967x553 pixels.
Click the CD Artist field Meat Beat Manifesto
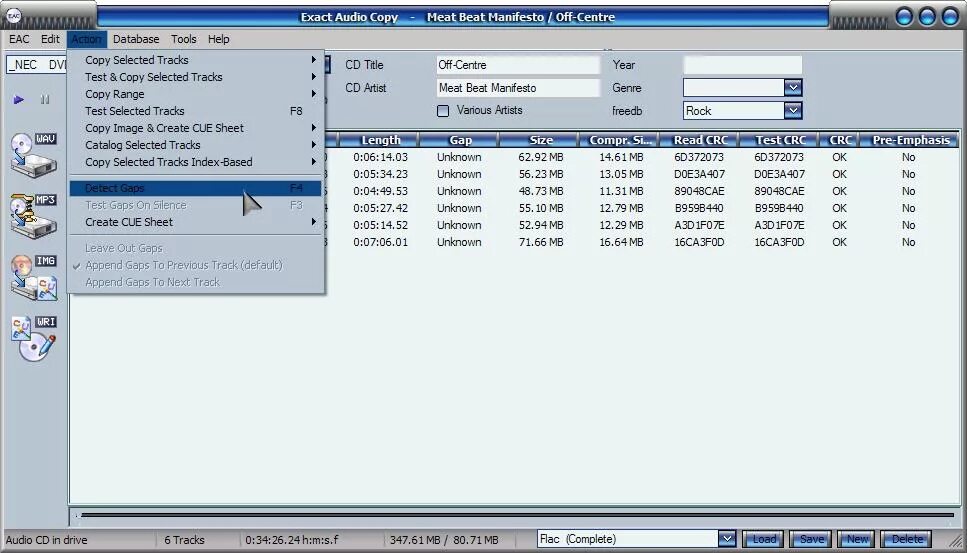click(x=517, y=88)
